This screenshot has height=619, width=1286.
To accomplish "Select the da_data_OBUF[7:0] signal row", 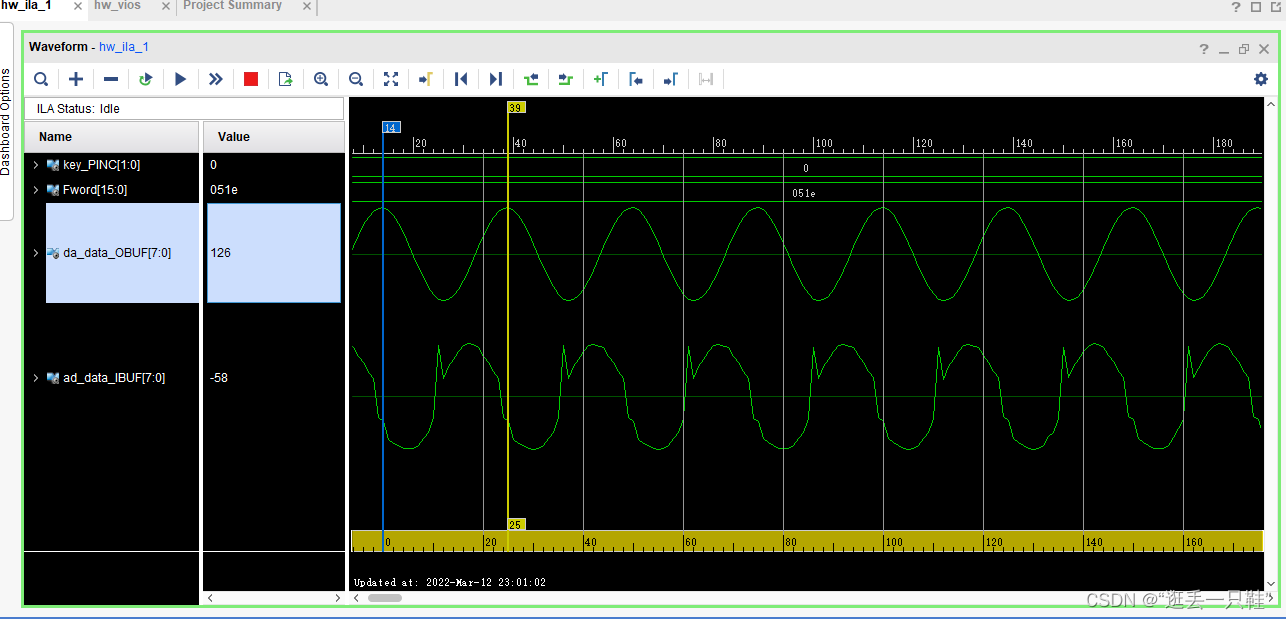I will tap(123, 253).
